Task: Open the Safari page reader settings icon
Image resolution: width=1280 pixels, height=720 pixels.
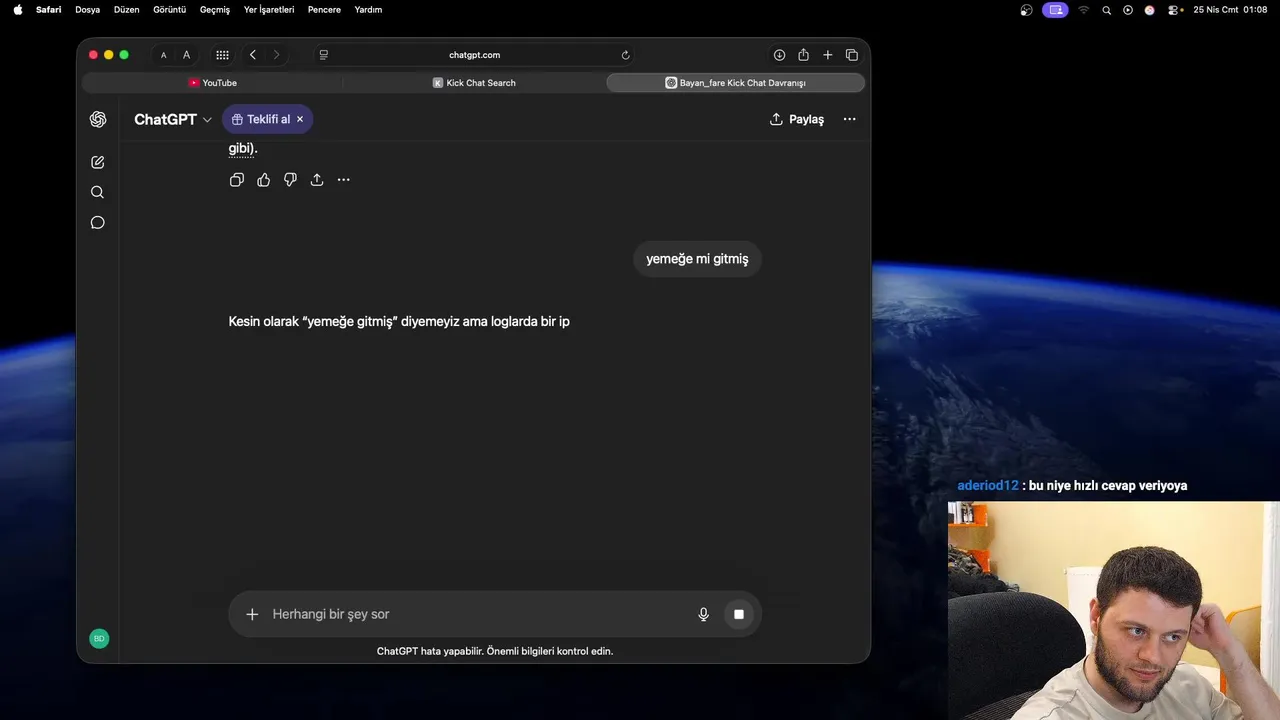Action: click(324, 55)
